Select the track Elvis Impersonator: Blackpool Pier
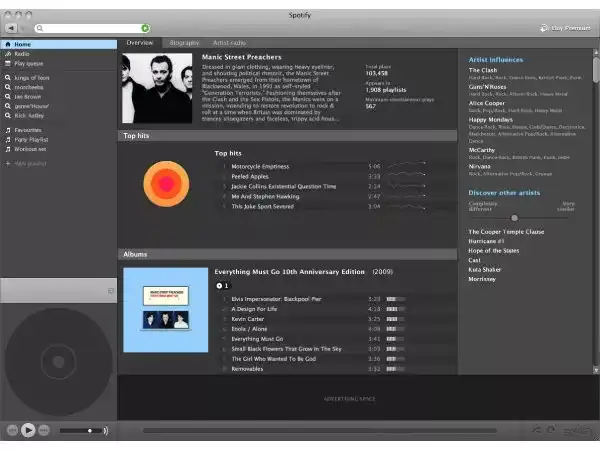 pos(276,299)
